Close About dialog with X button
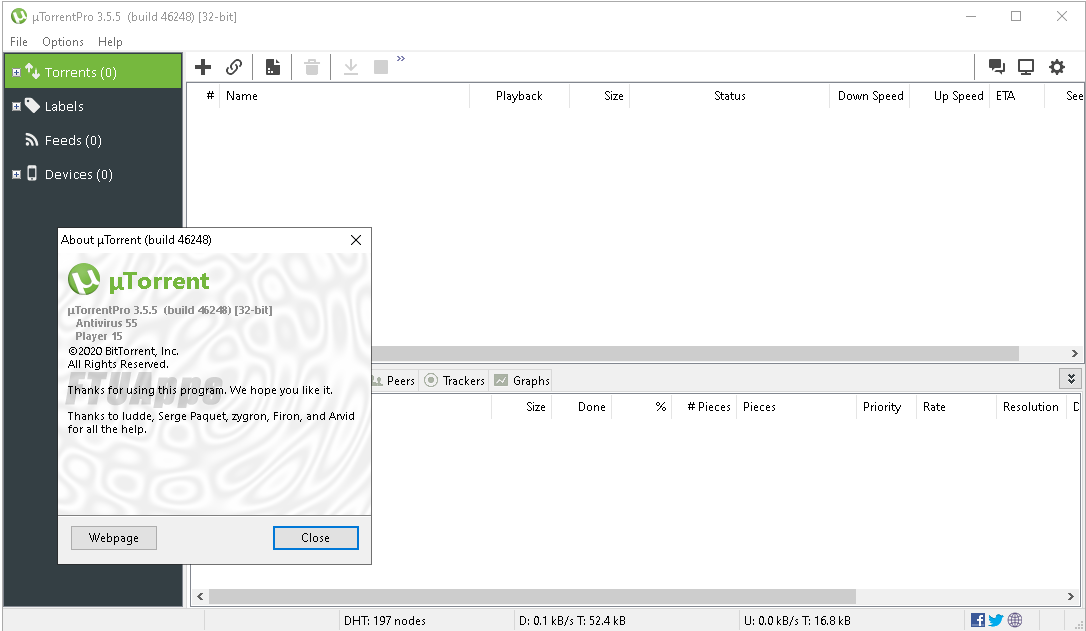This screenshot has width=1086, height=631. click(x=356, y=240)
